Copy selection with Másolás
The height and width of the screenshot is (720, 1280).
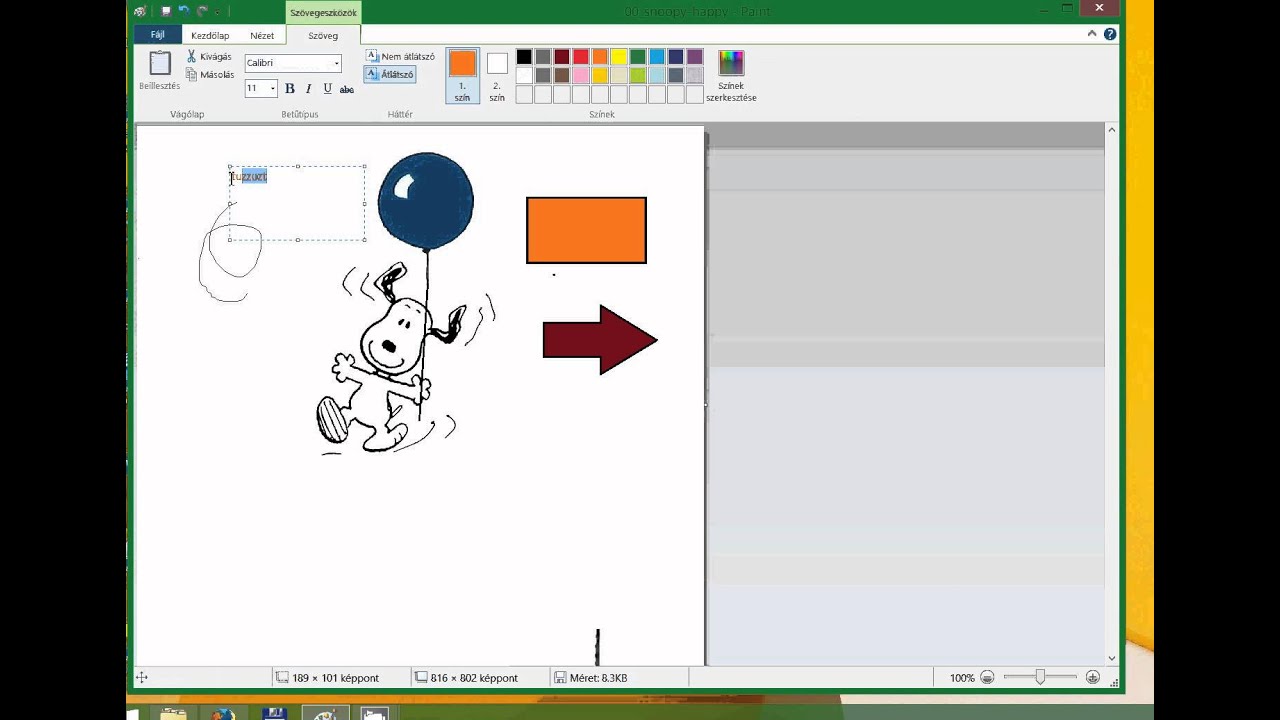(210, 75)
